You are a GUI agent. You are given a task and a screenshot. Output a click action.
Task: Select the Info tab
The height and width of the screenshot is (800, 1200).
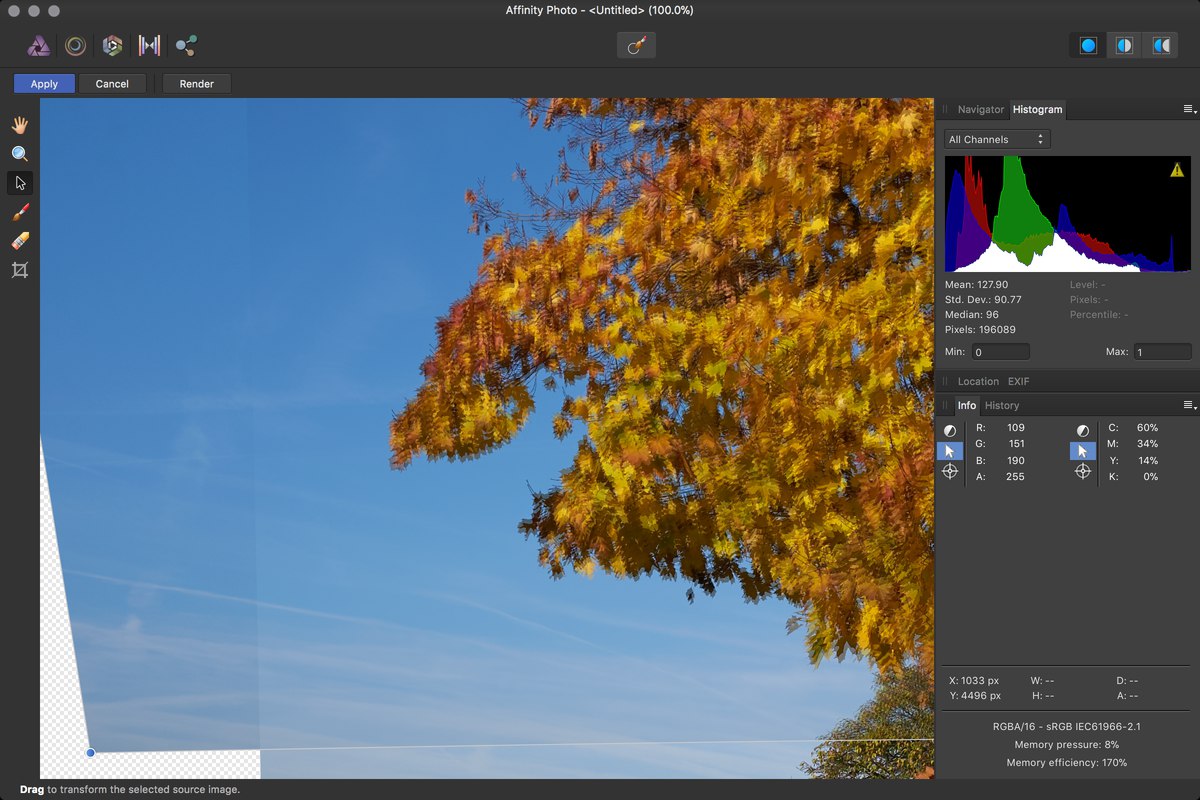pos(967,405)
